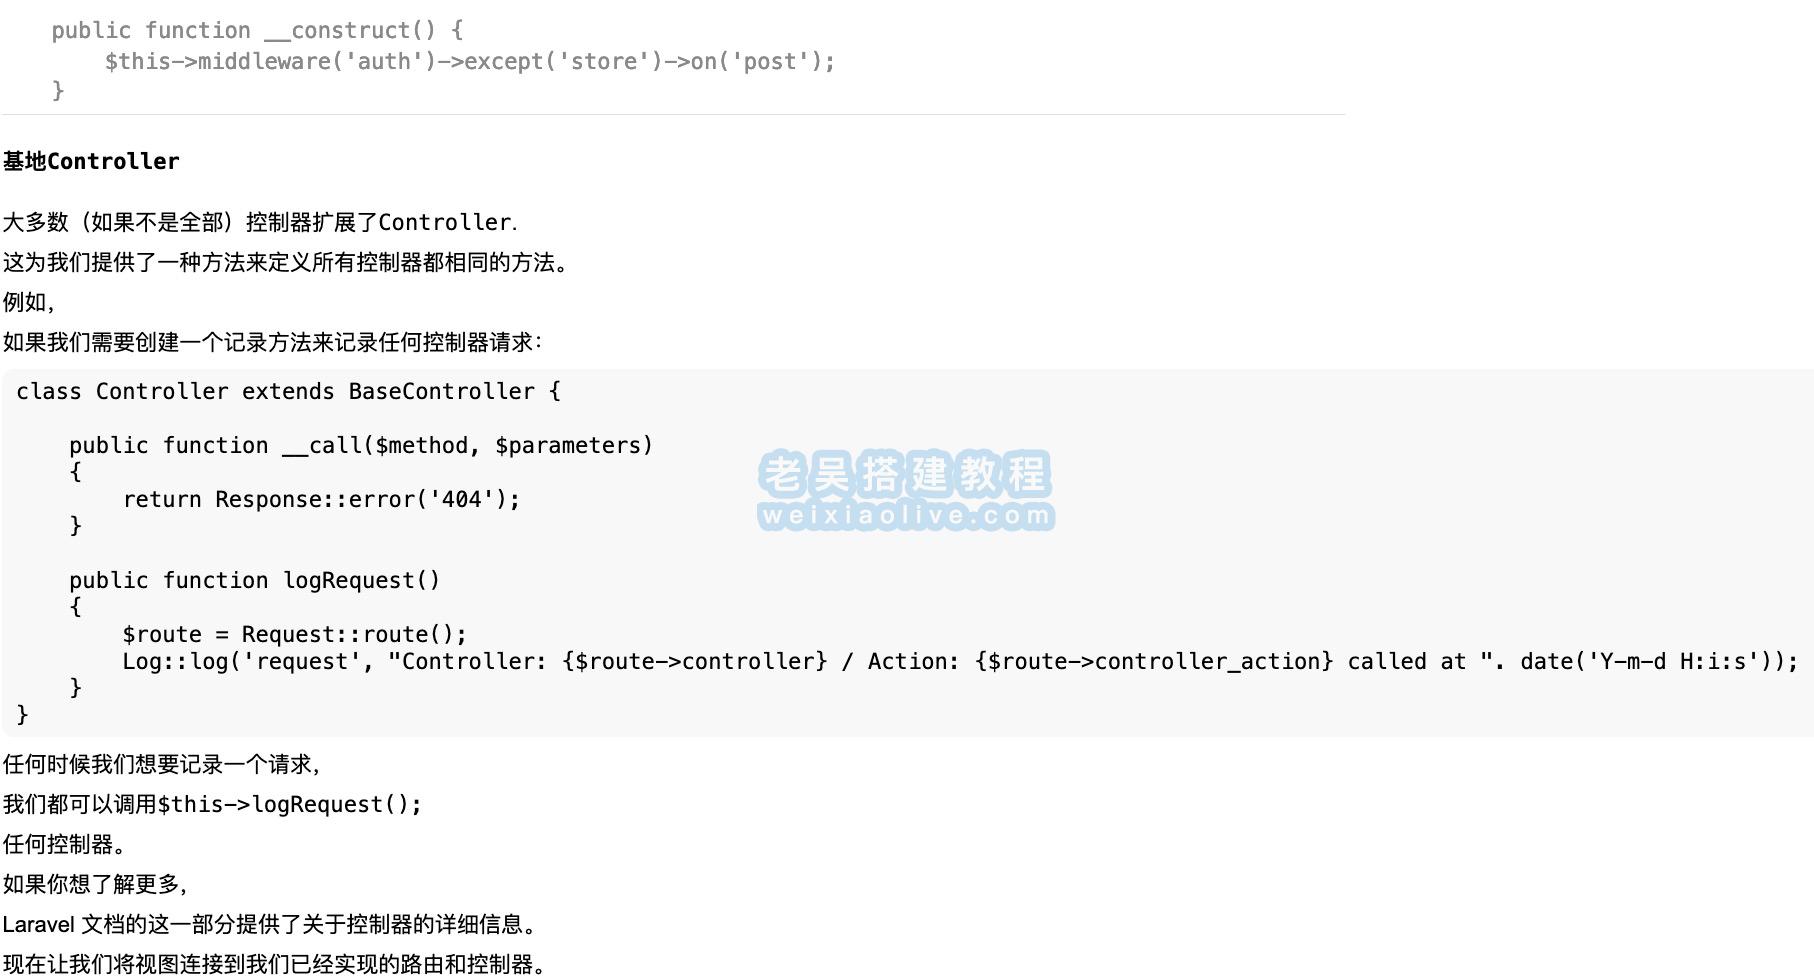The height and width of the screenshot is (980, 1814).
Task: Click the __call($method, $parameters) function line
Action: click(x=360, y=446)
